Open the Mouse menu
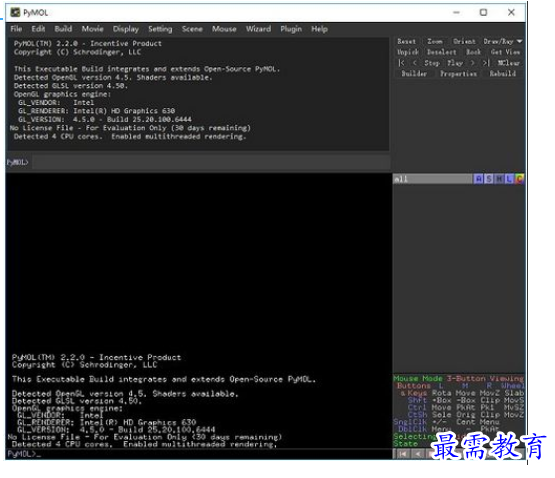Viewport: 555px width, 478px height. click(x=224, y=29)
